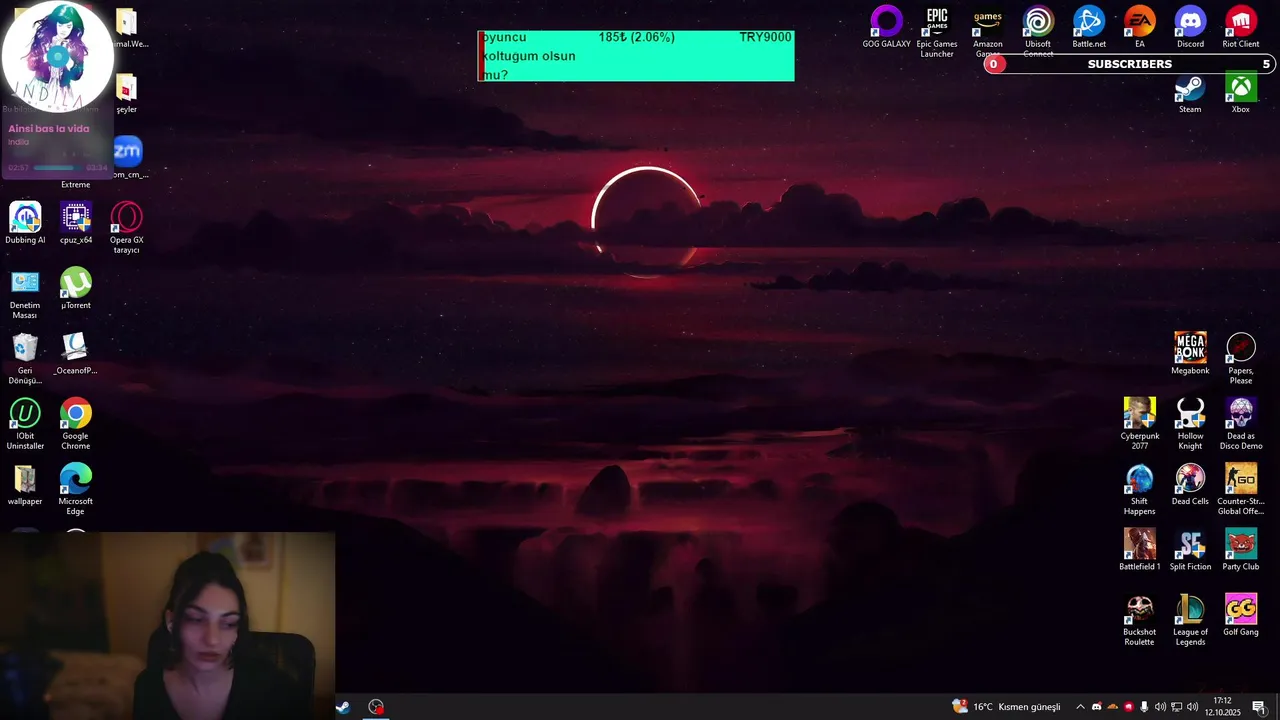Open the EA app shortcut
This screenshot has height=720, width=1280.
point(1139,28)
